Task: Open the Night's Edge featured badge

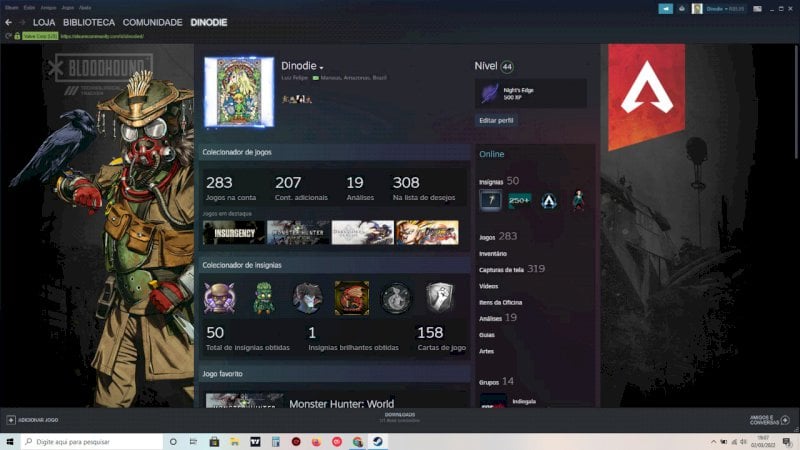Action: click(531, 93)
